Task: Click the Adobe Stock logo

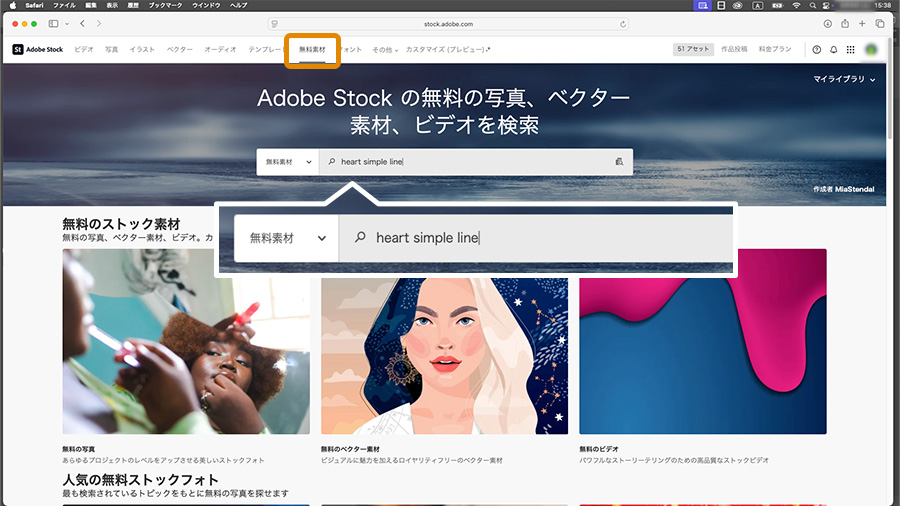Action: 38,49
